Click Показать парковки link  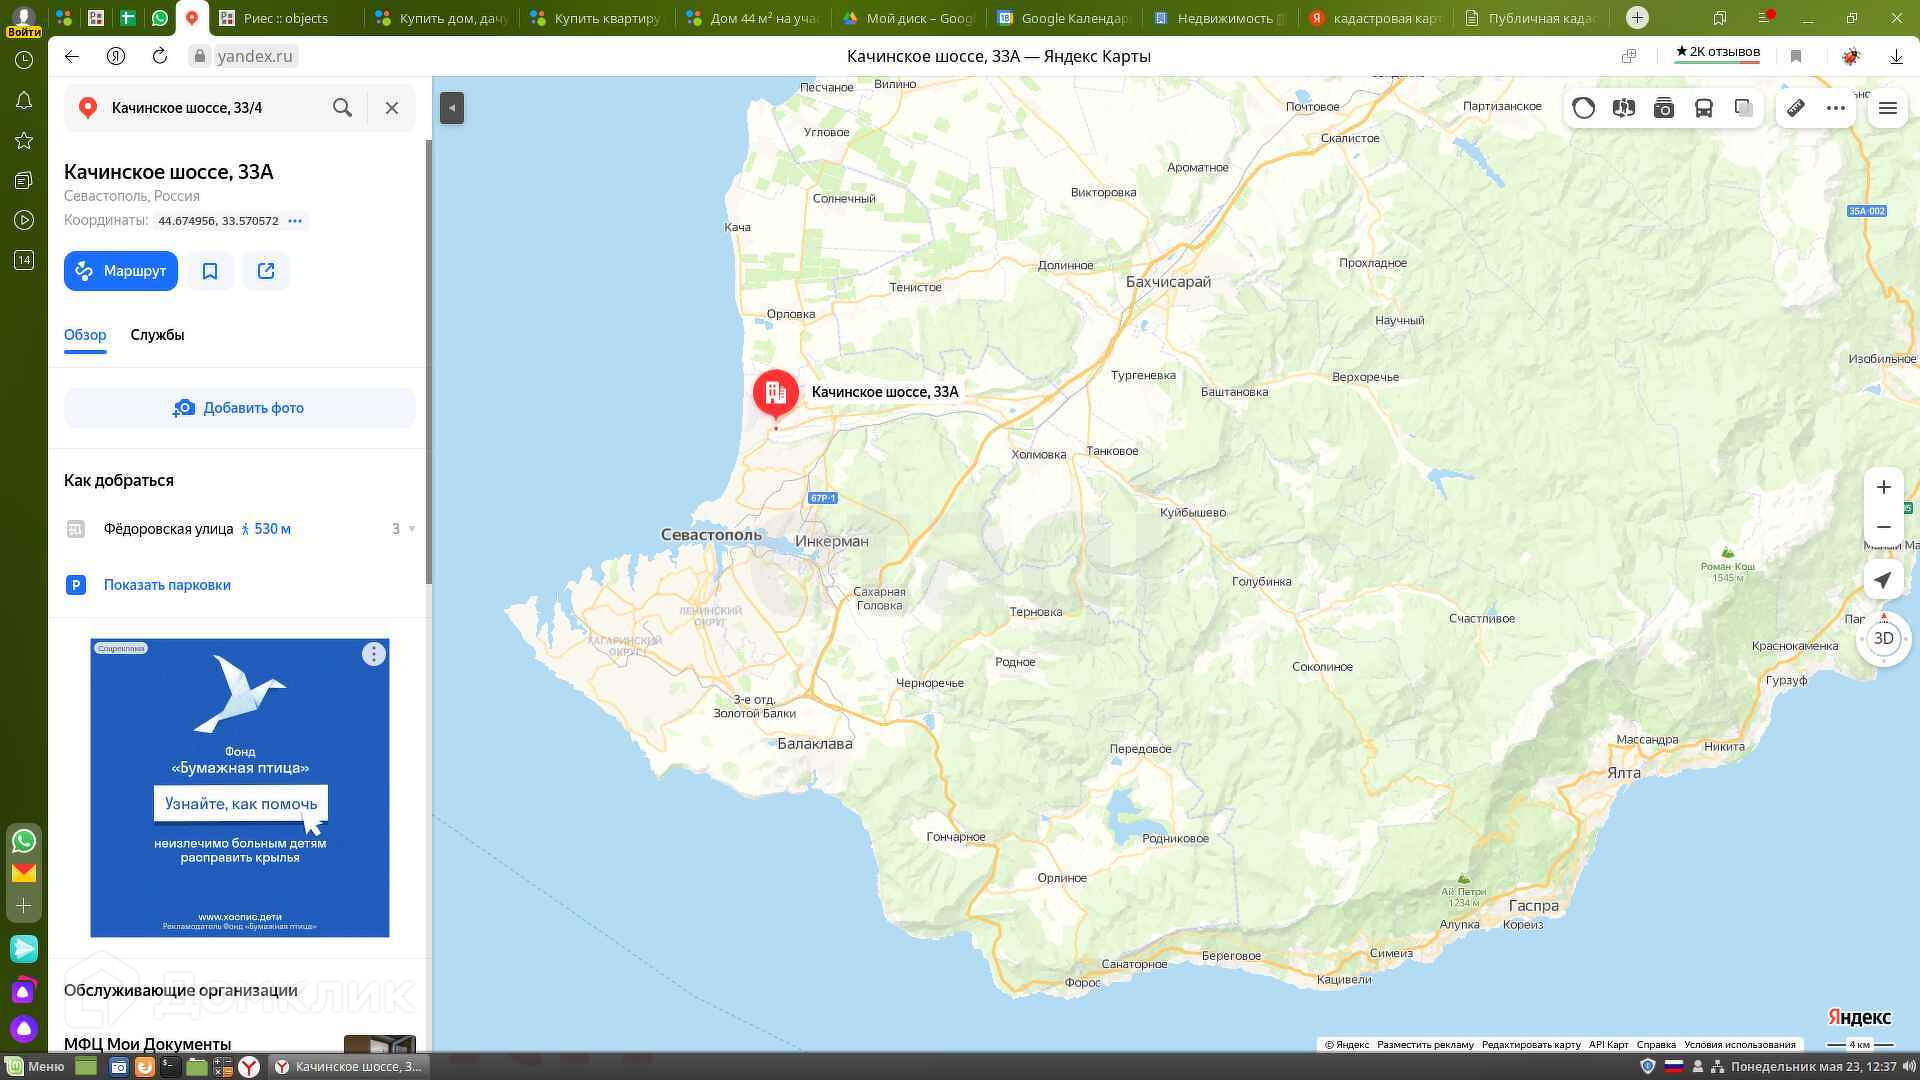tap(167, 585)
